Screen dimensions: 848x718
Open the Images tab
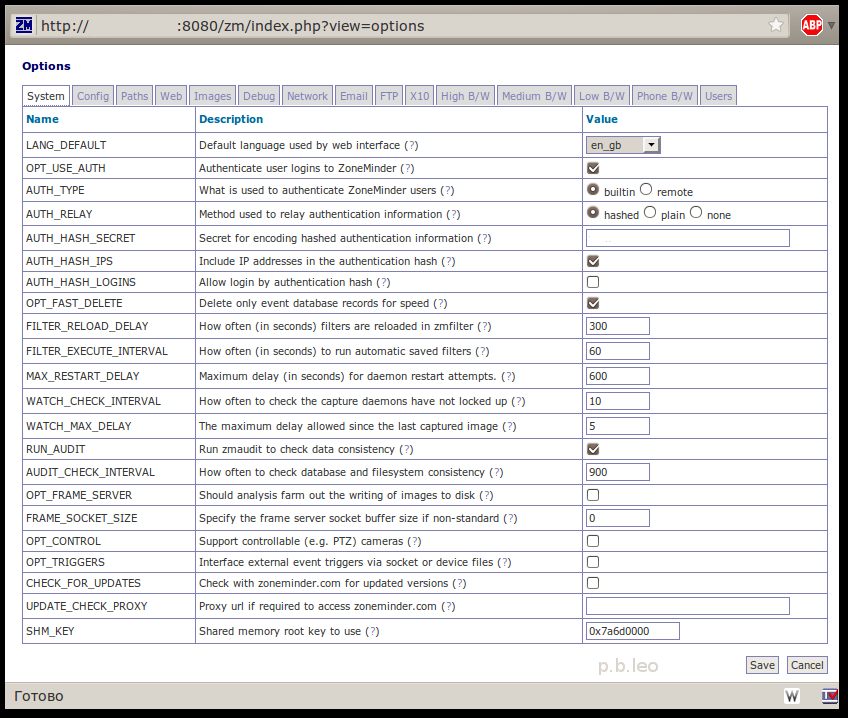213,96
